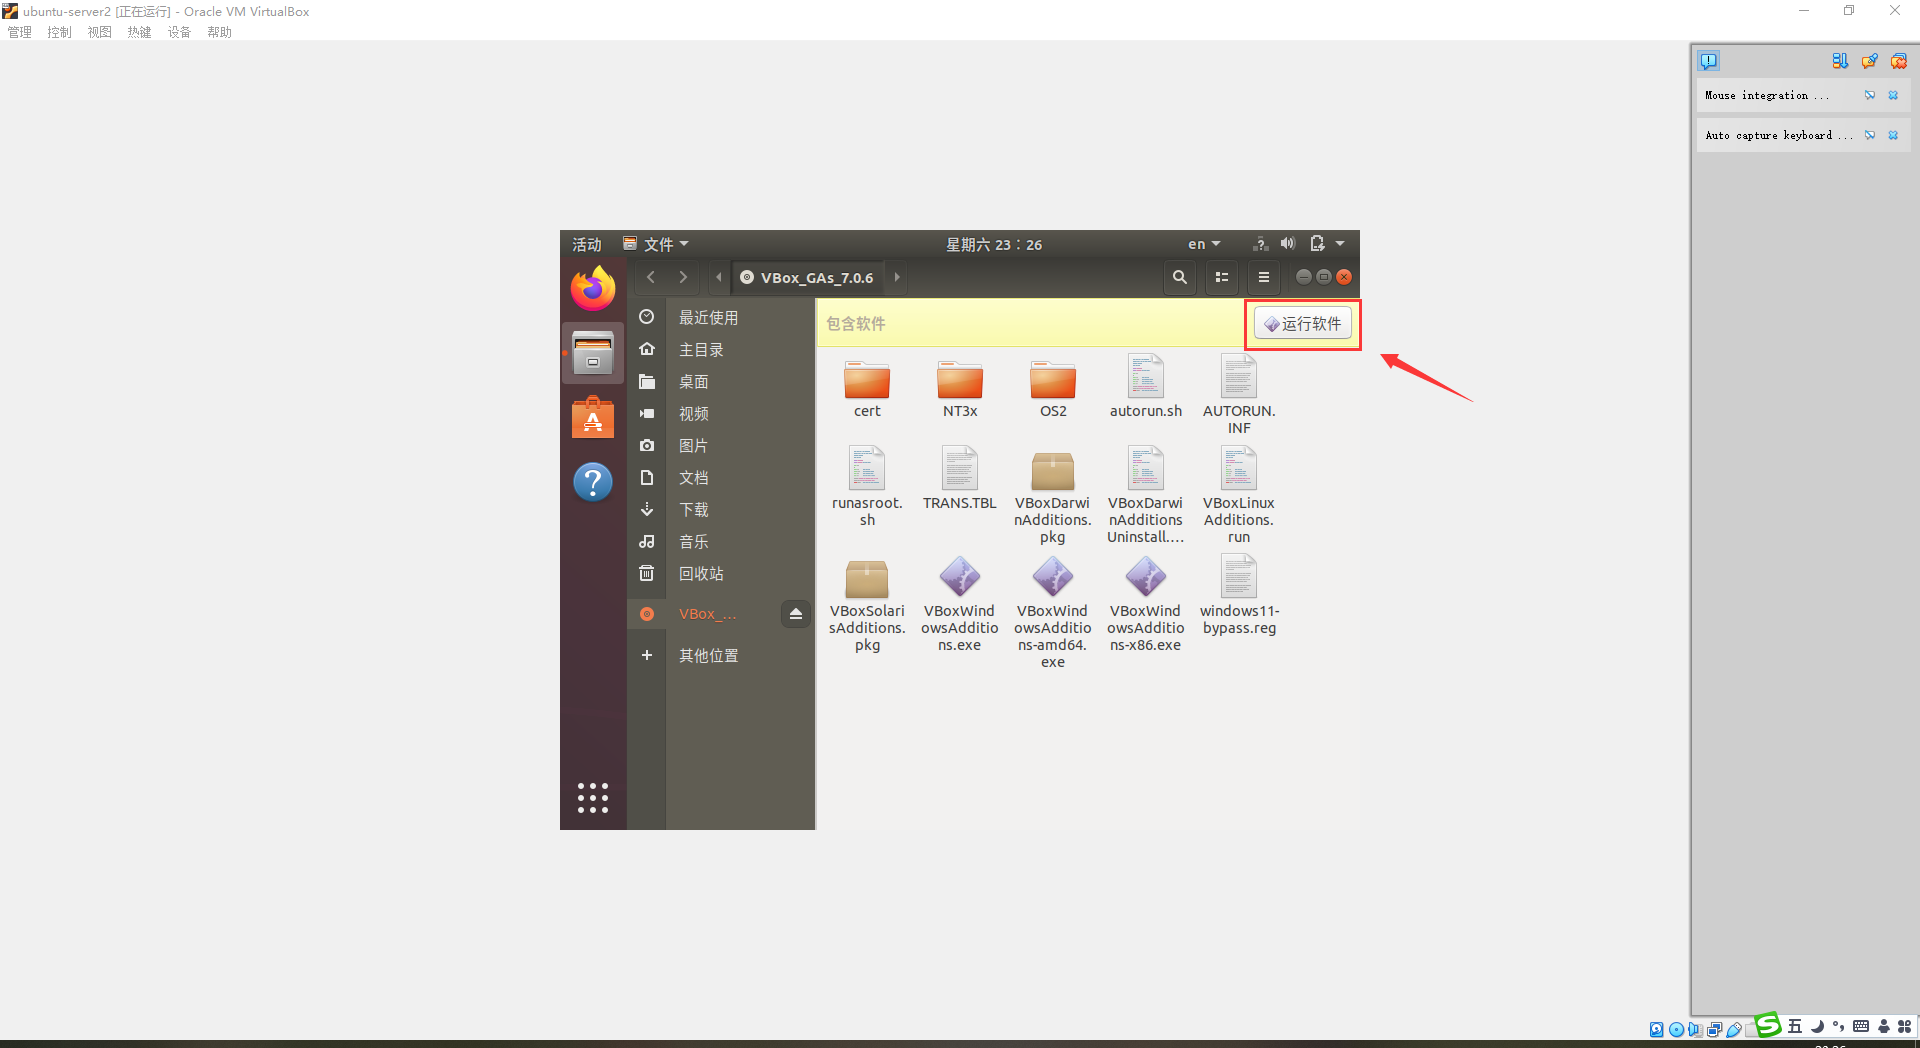Select VBoxDarwinAdditionsUninstall file
The width and height of the screenshot is (1920, 1048).
(x=1146, y=496)
